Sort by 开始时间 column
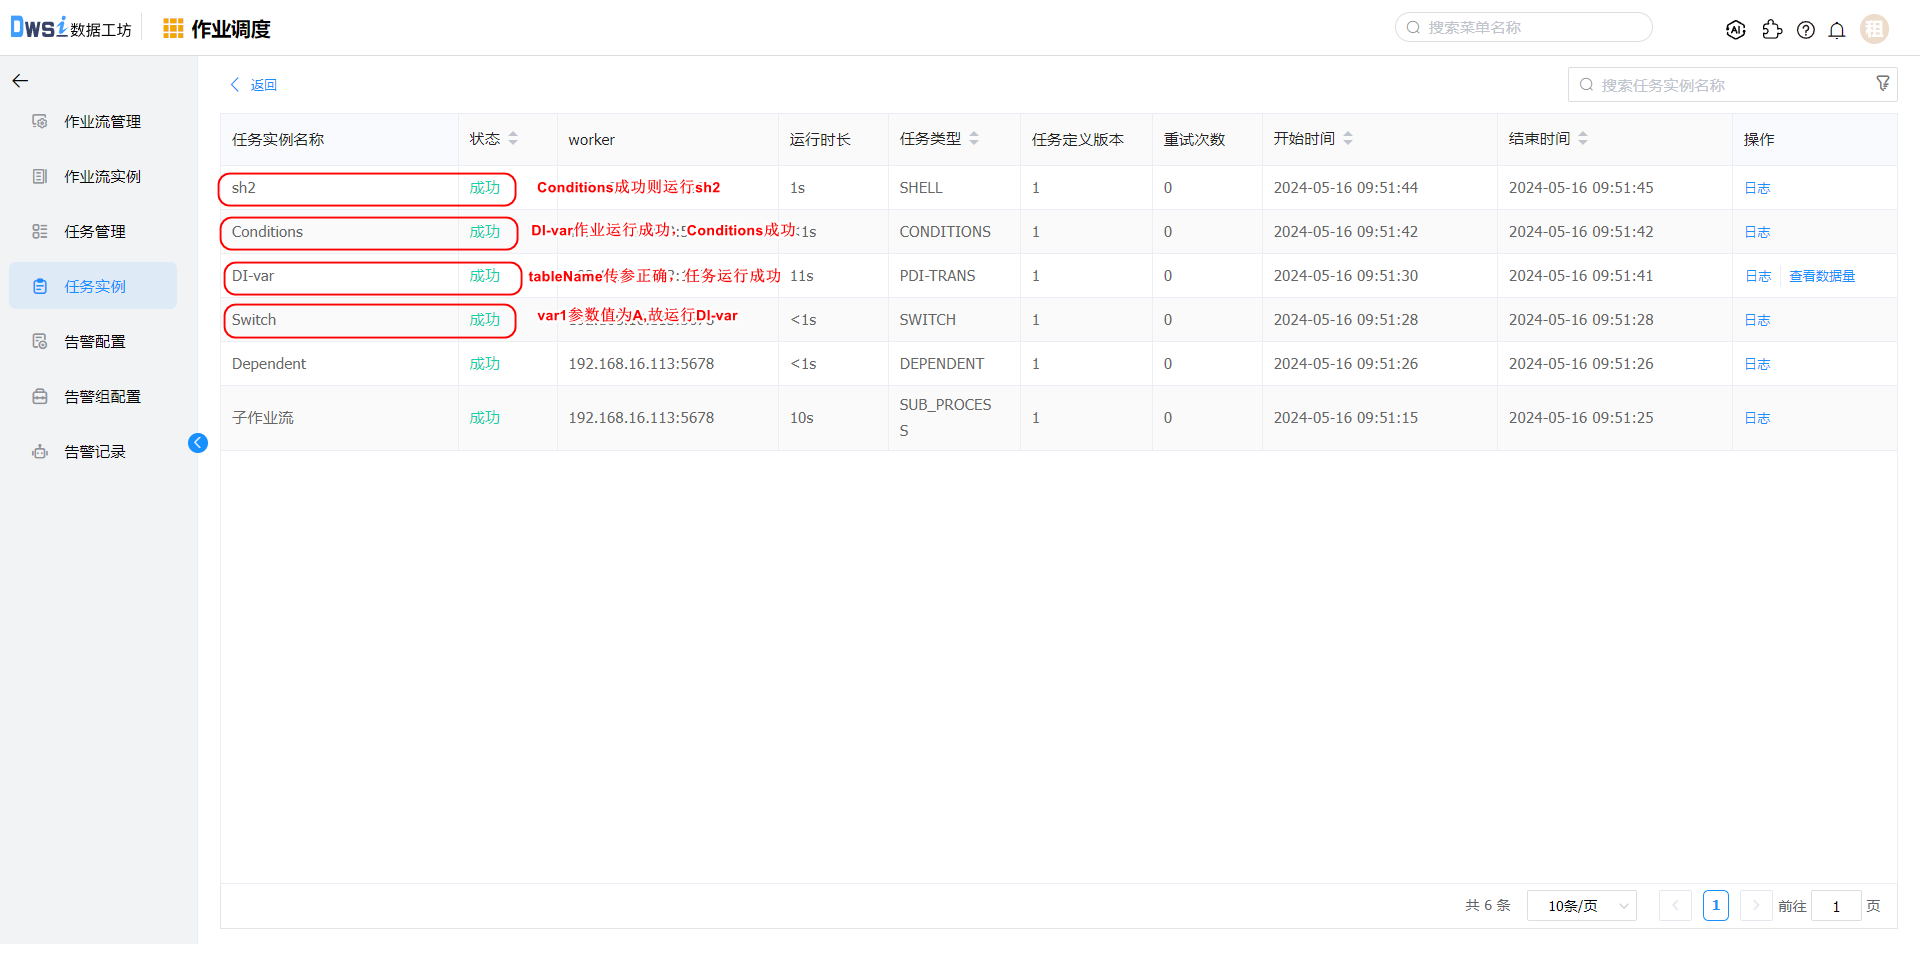Viewport: 1920px width, 962px height. 1348,139
